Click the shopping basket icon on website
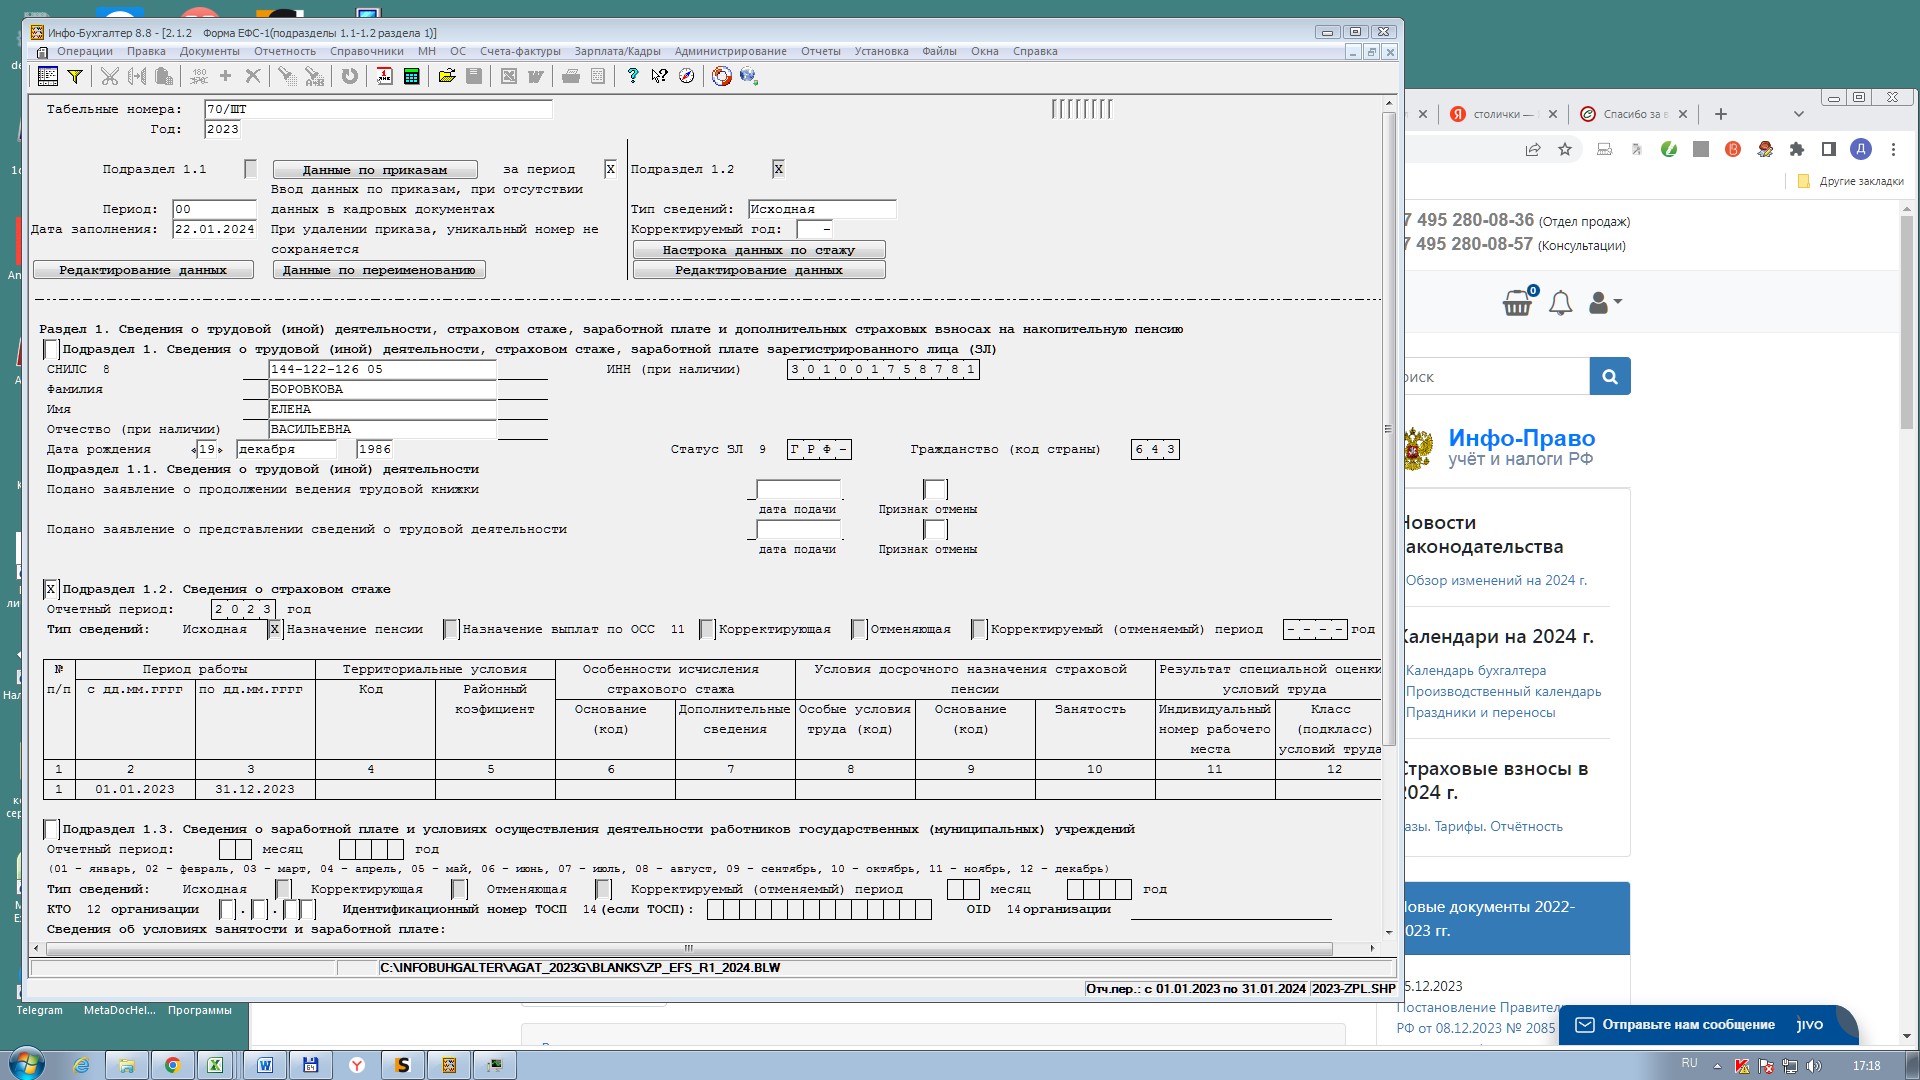Viewport: 1920px width, 1080px height. pyautogui.click(x=1517, y=302)
